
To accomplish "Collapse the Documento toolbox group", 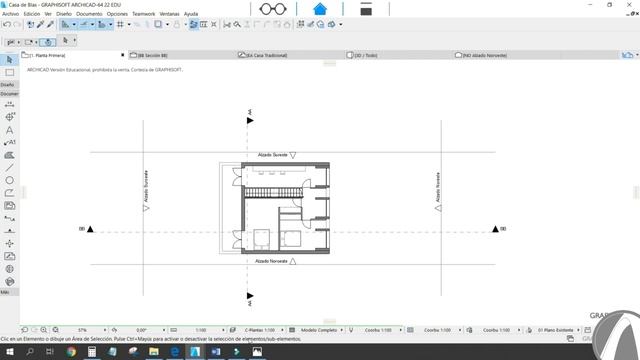I will 9,94.
